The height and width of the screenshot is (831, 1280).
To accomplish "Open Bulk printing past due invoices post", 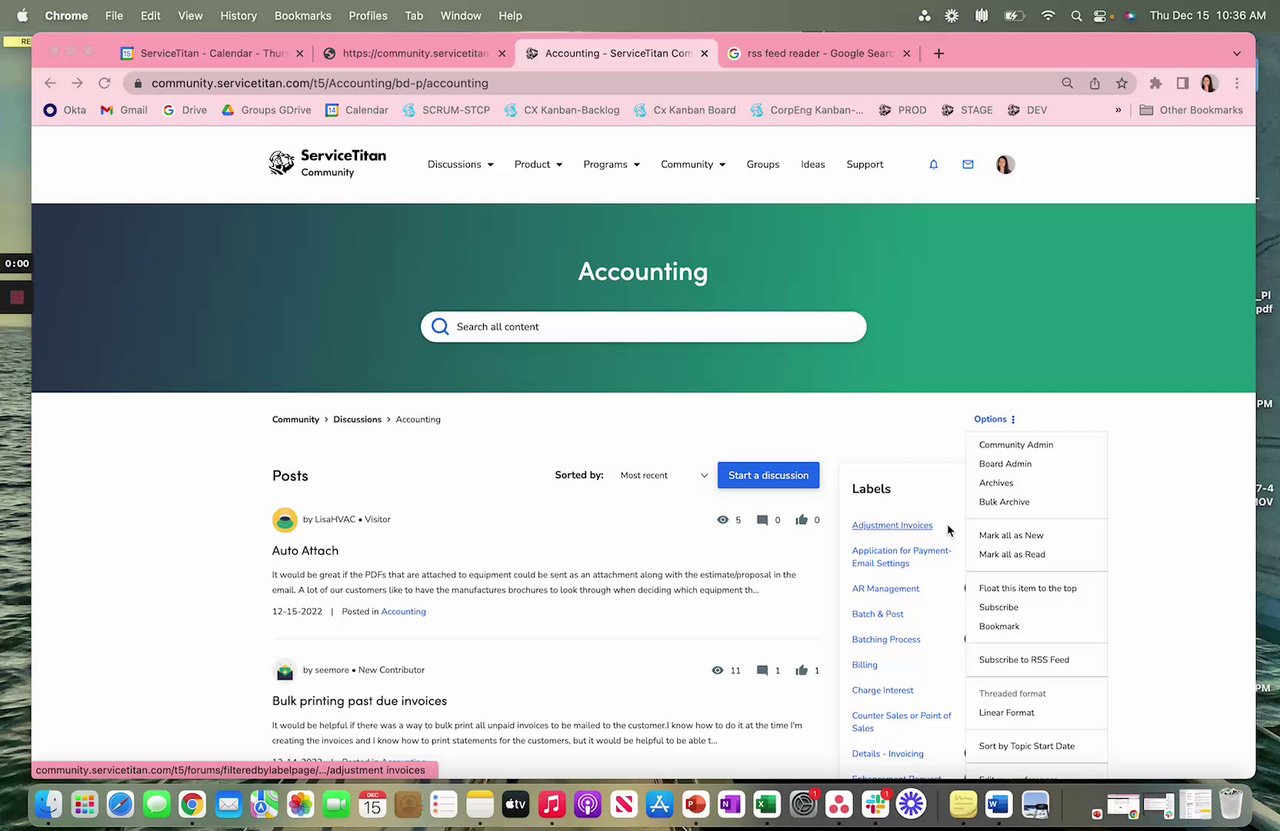I will 359,701.
